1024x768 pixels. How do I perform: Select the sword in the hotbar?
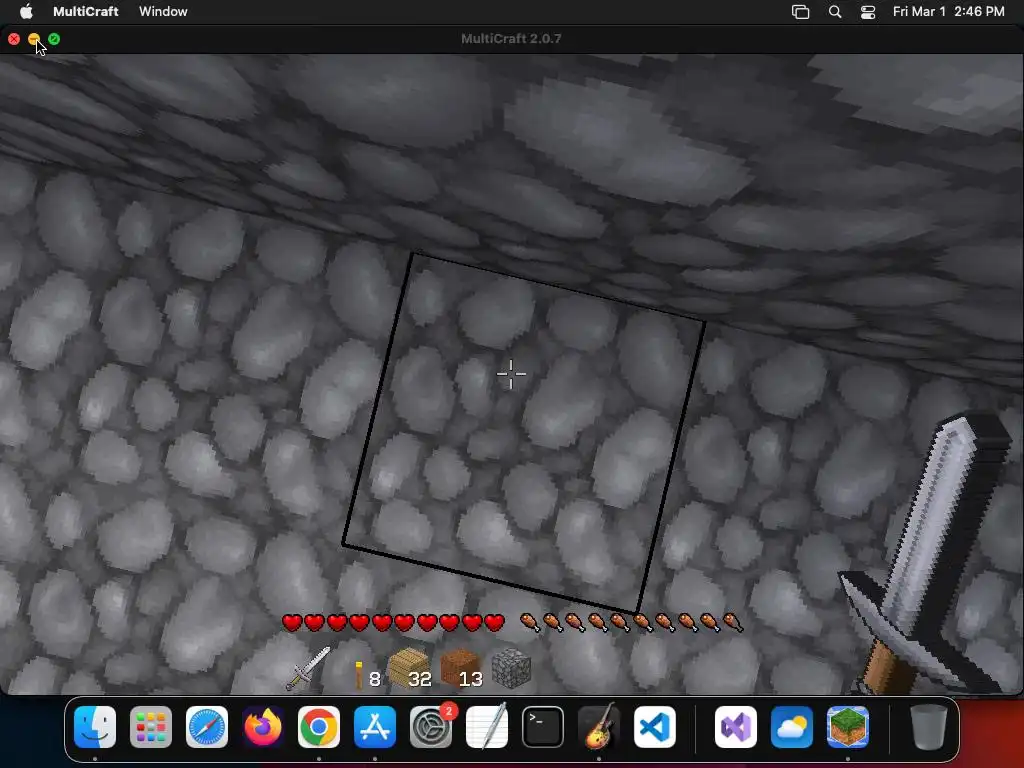pyautogui.click(x=308, y=668)
